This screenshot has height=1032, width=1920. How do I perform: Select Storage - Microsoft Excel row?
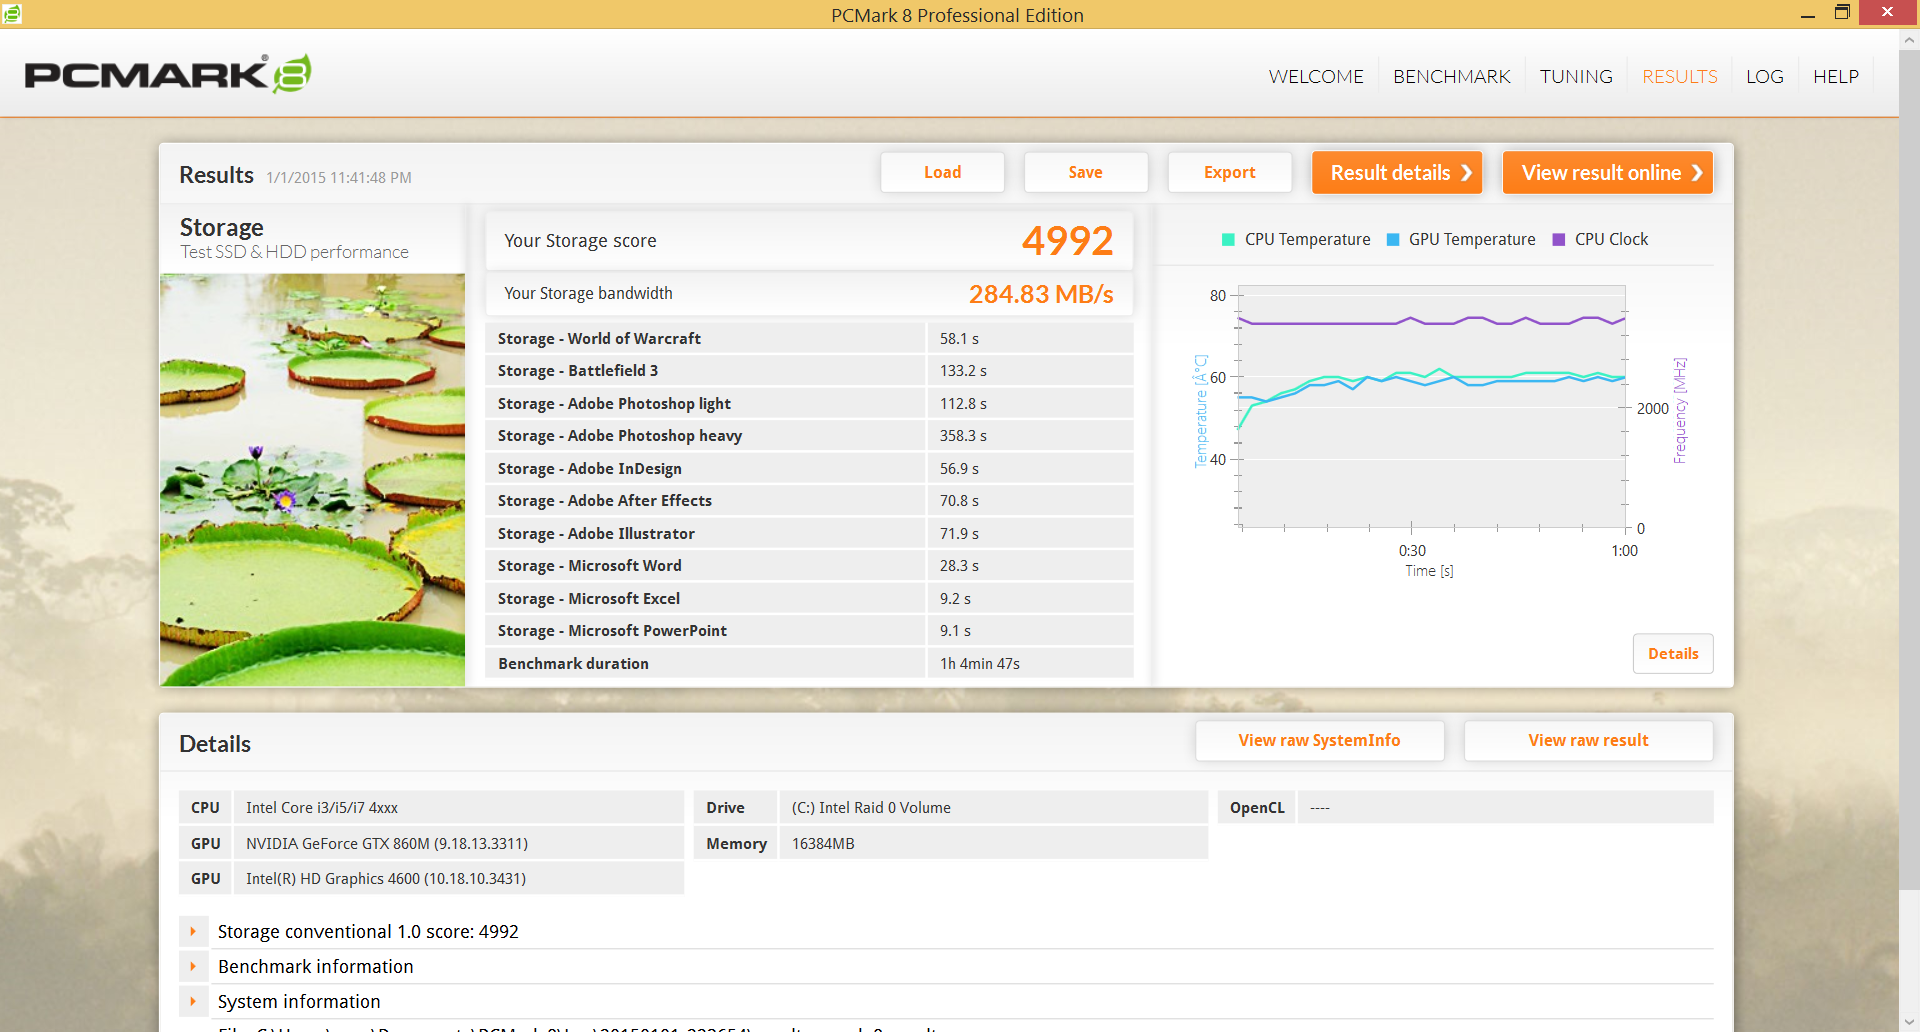tap(809, 598)
